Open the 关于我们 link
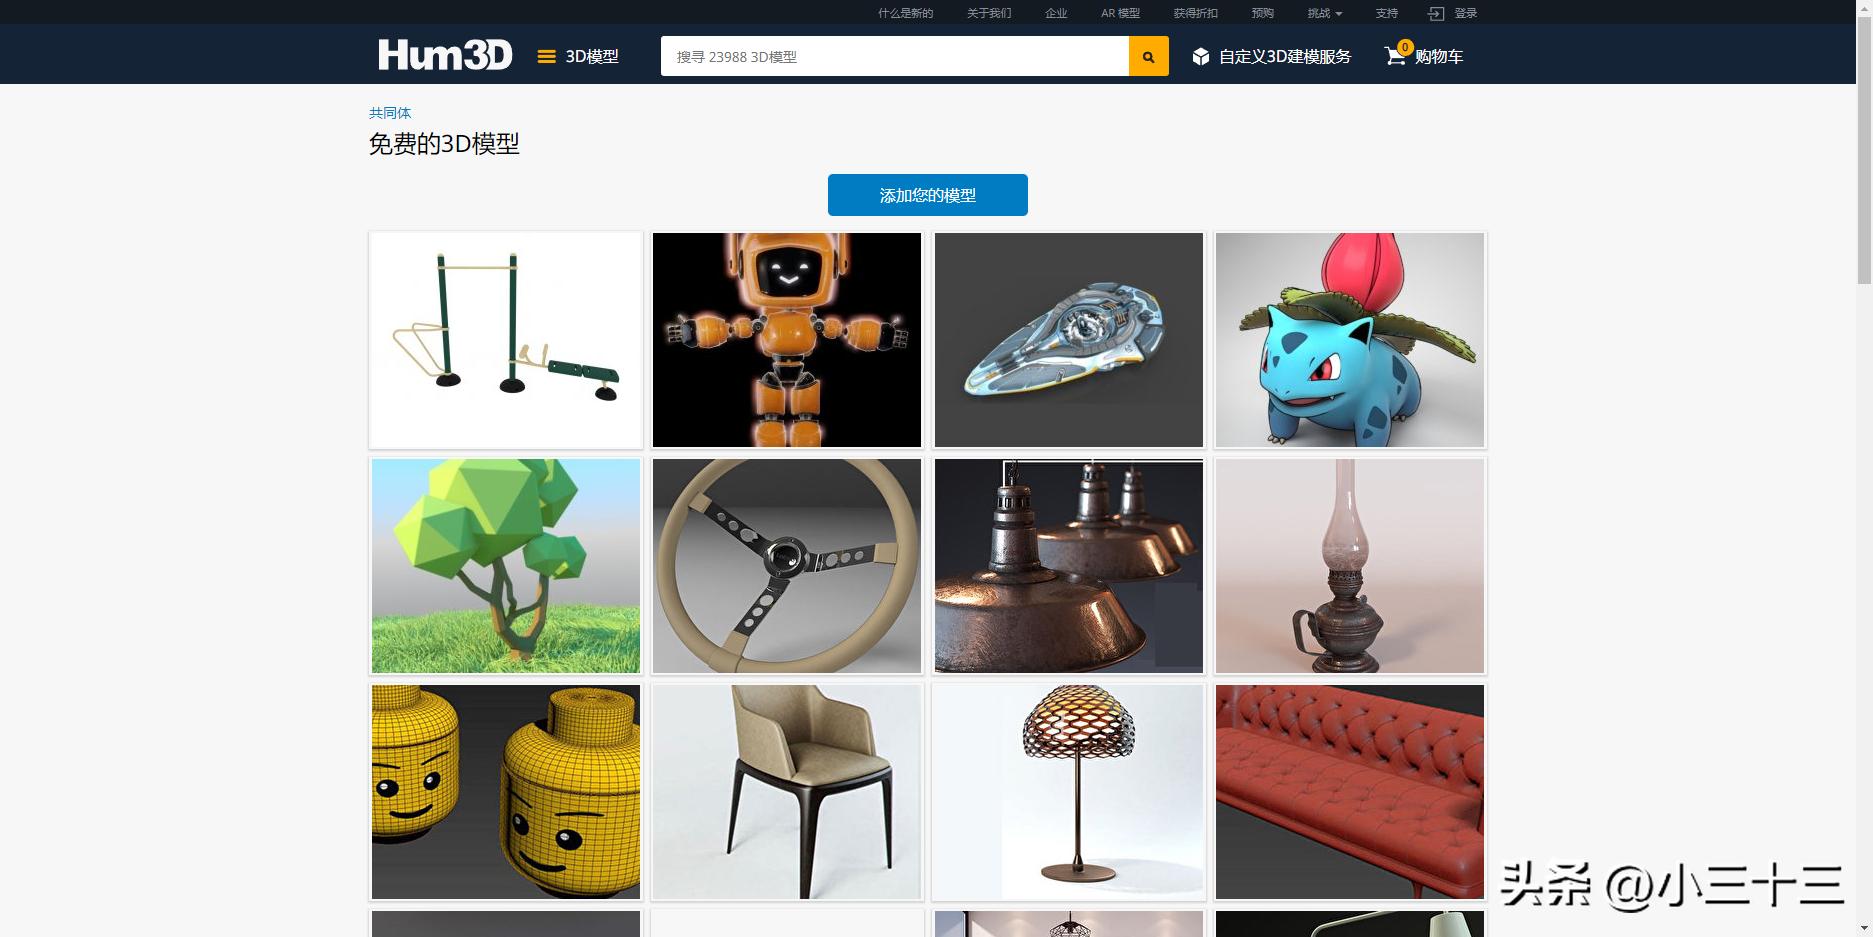Screen dimensions: 1873x937 tap(989, 13)
